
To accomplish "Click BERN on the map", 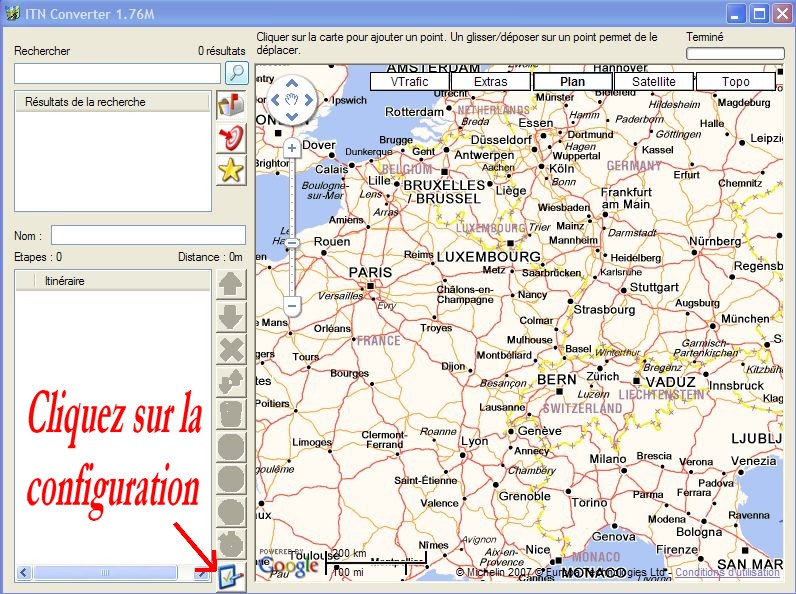I will 556,379.
